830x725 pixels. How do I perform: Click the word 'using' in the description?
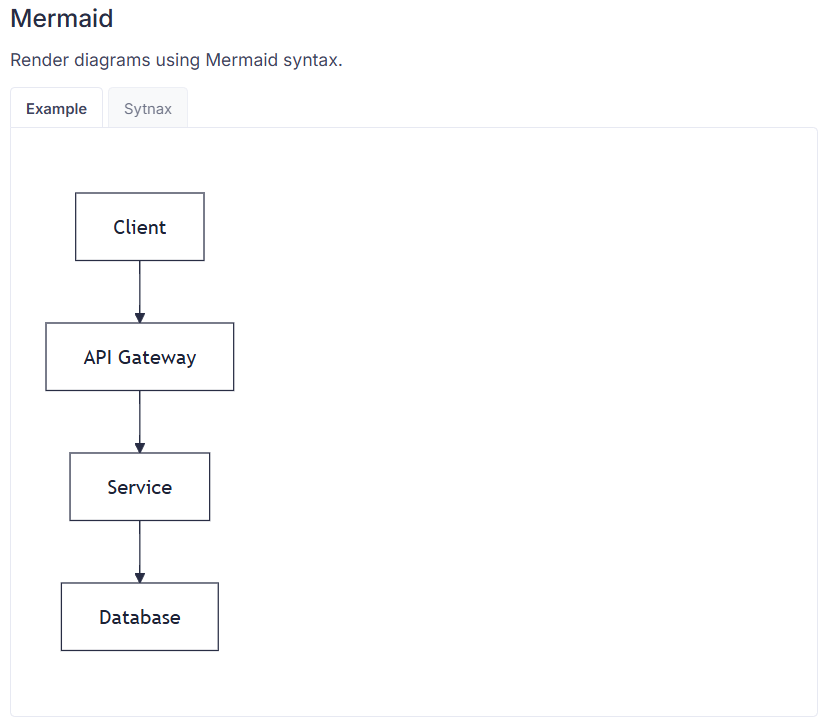pos(179,60)
